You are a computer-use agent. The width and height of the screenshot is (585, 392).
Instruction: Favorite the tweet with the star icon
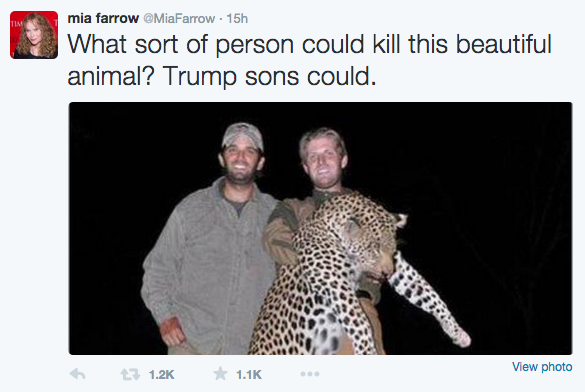220,373
